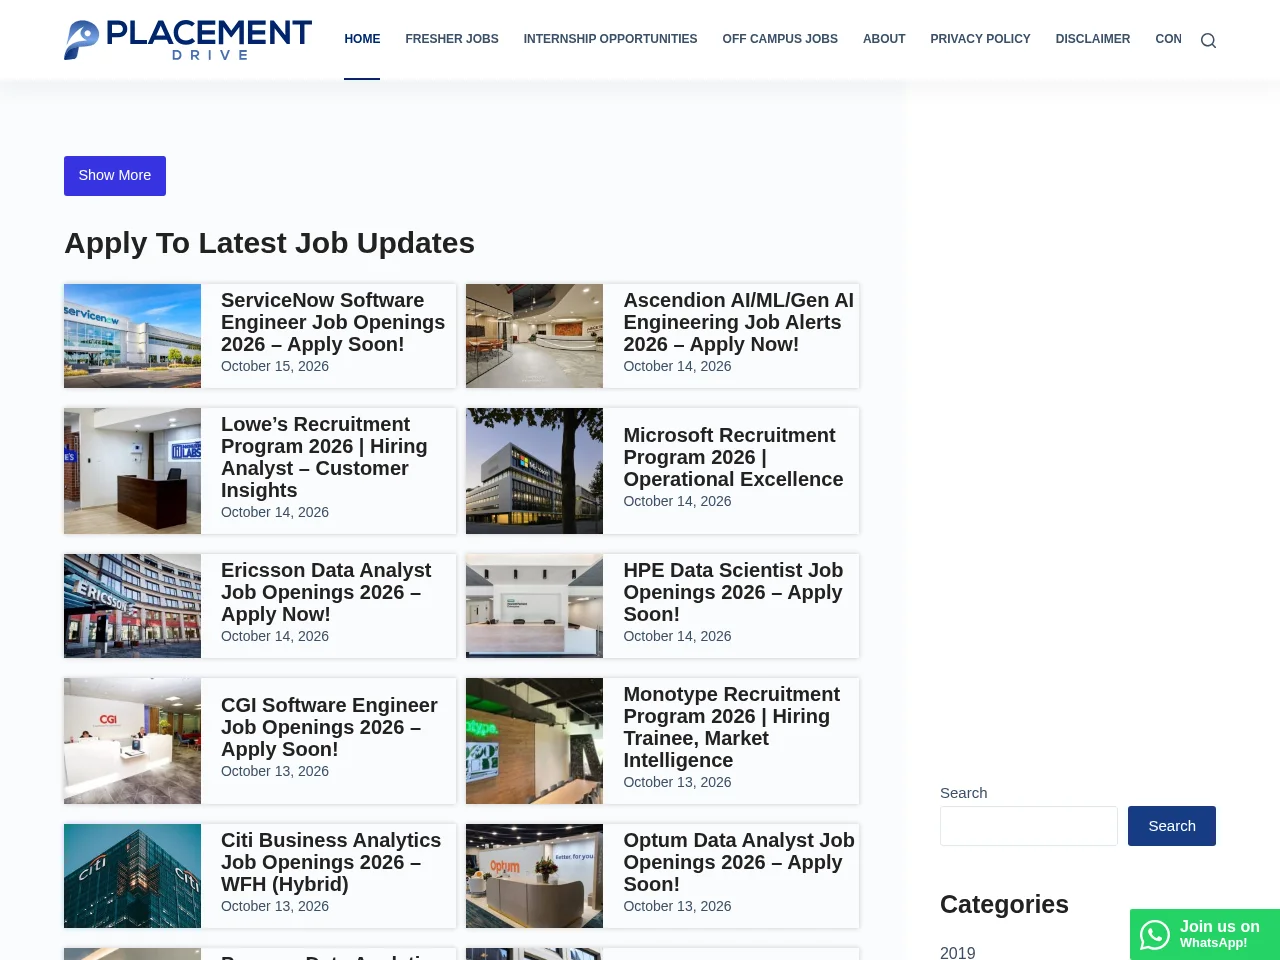Open HPE Data Scientist job post
The width and height of the screenshot is (1280, 960).
733,592
